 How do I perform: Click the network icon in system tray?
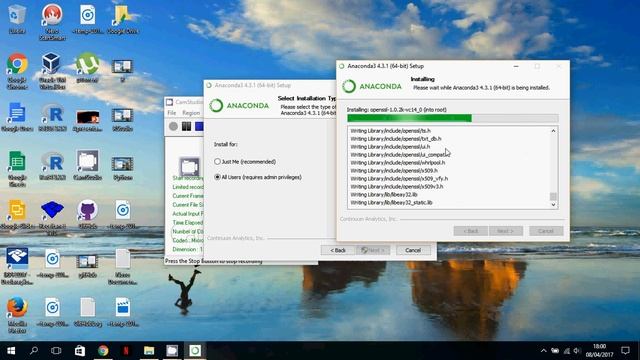click(x=567, y=351)
